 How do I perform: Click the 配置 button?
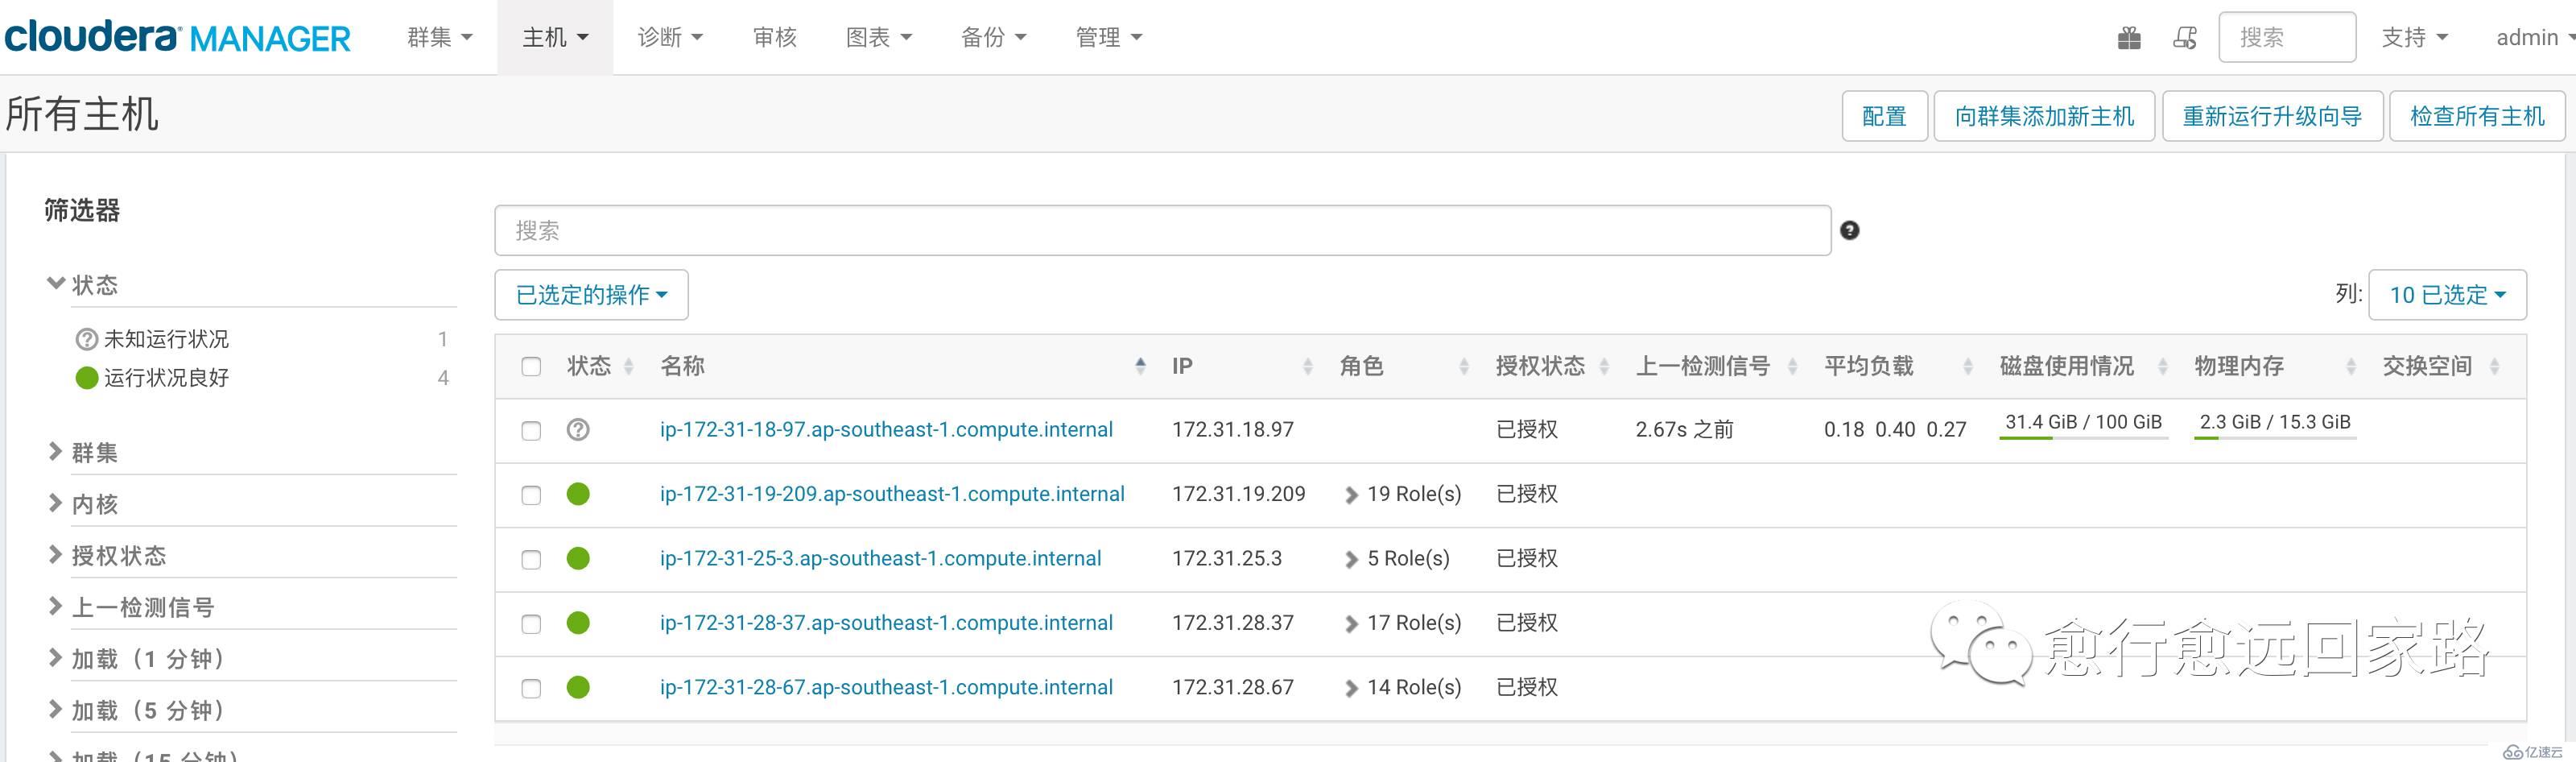click(x=1885, y=116)
